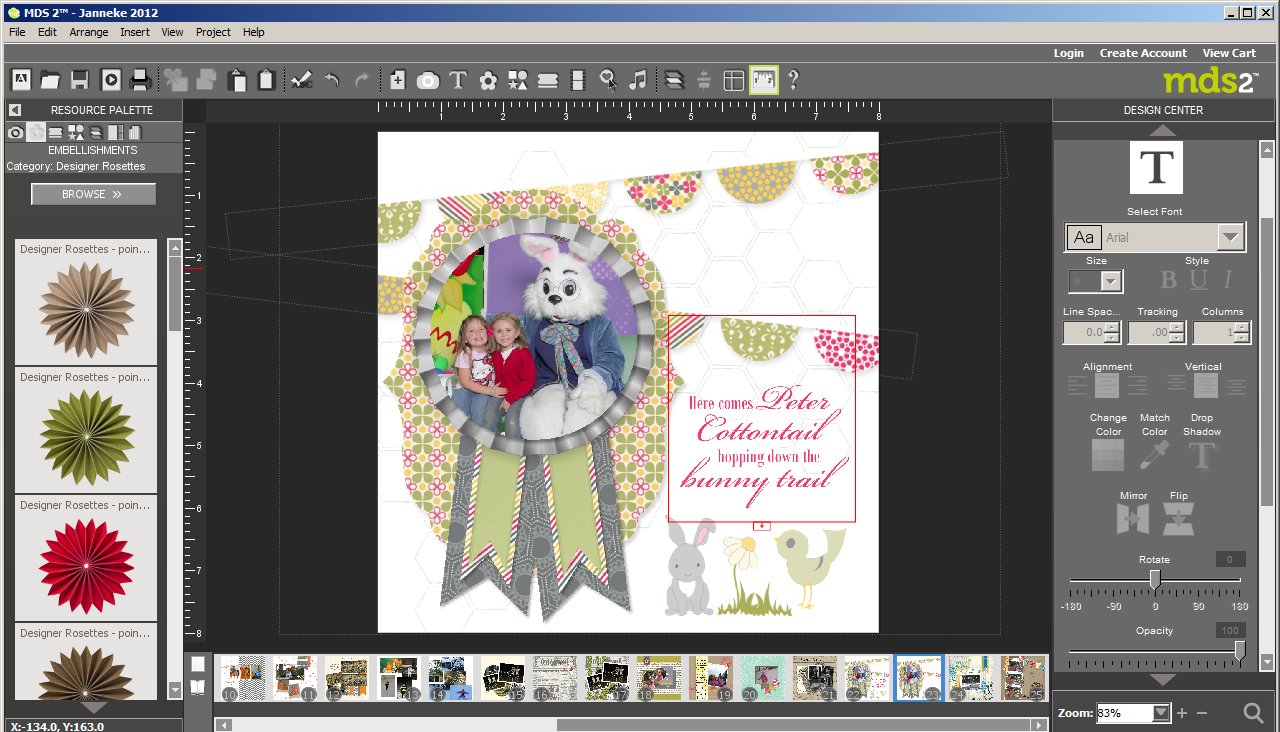Screen dimensions: 1280x732
Task: Collapse the Resource Palette panel
Action: coord(15,110)
